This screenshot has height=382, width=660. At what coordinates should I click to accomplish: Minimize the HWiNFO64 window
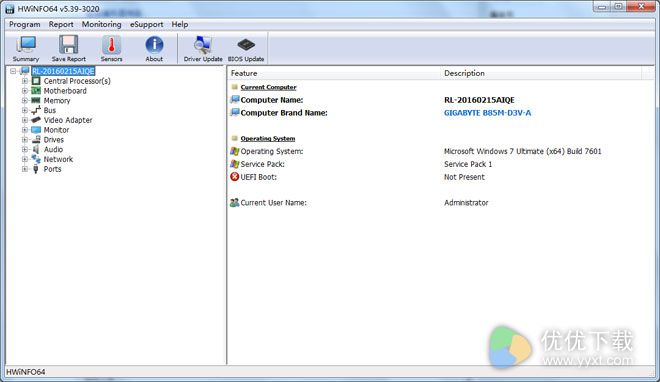(x=602, y=6)
